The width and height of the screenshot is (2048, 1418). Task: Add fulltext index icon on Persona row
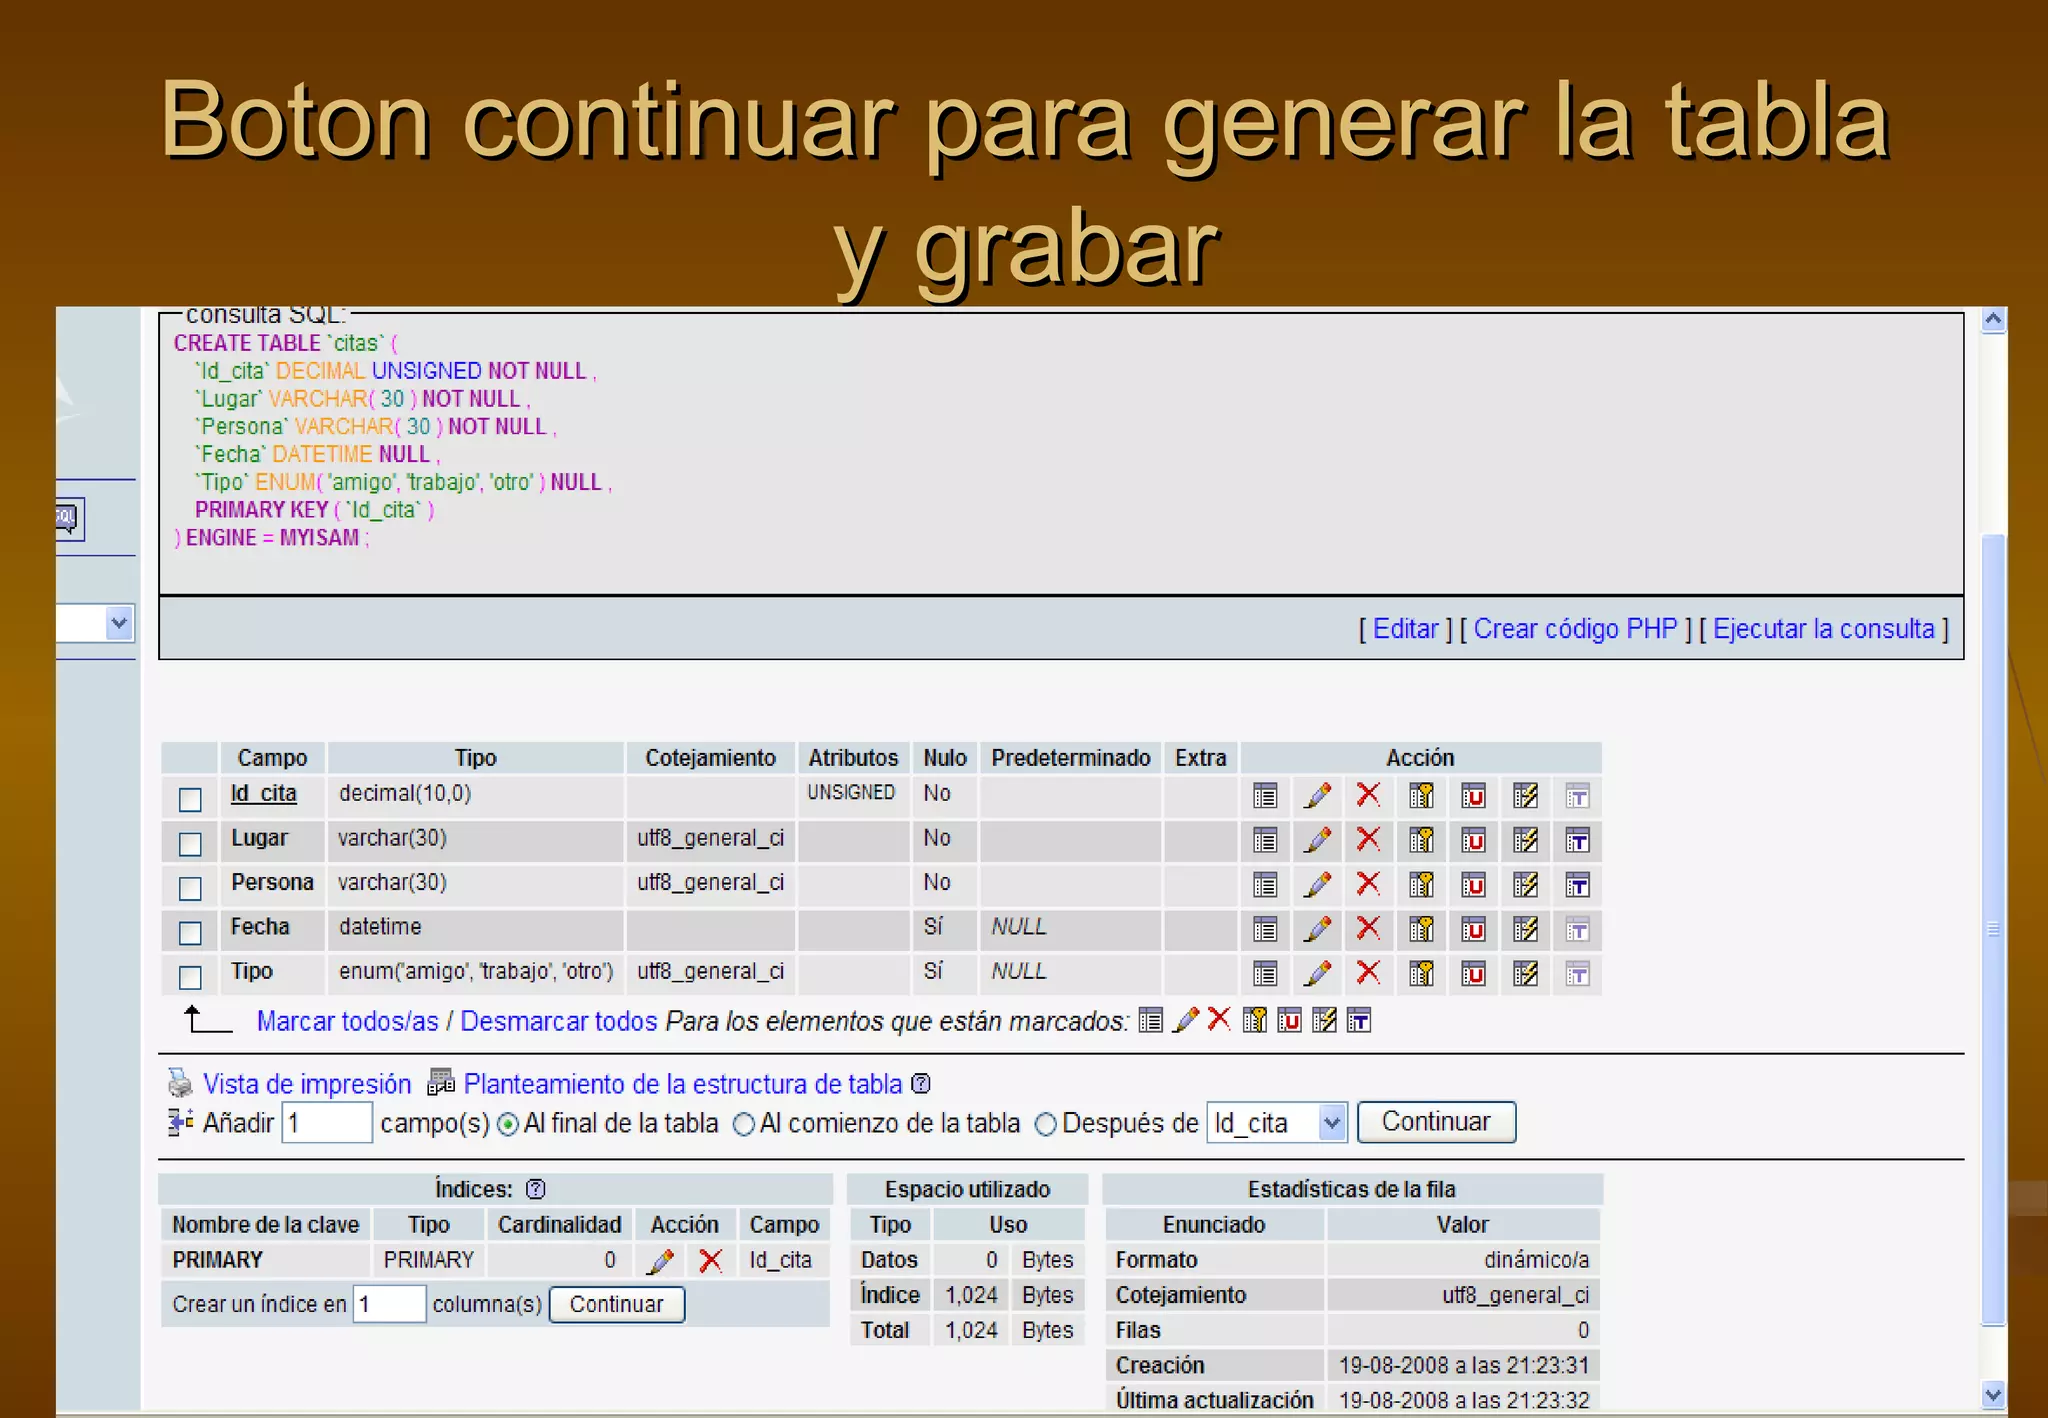coord(1577,884)
